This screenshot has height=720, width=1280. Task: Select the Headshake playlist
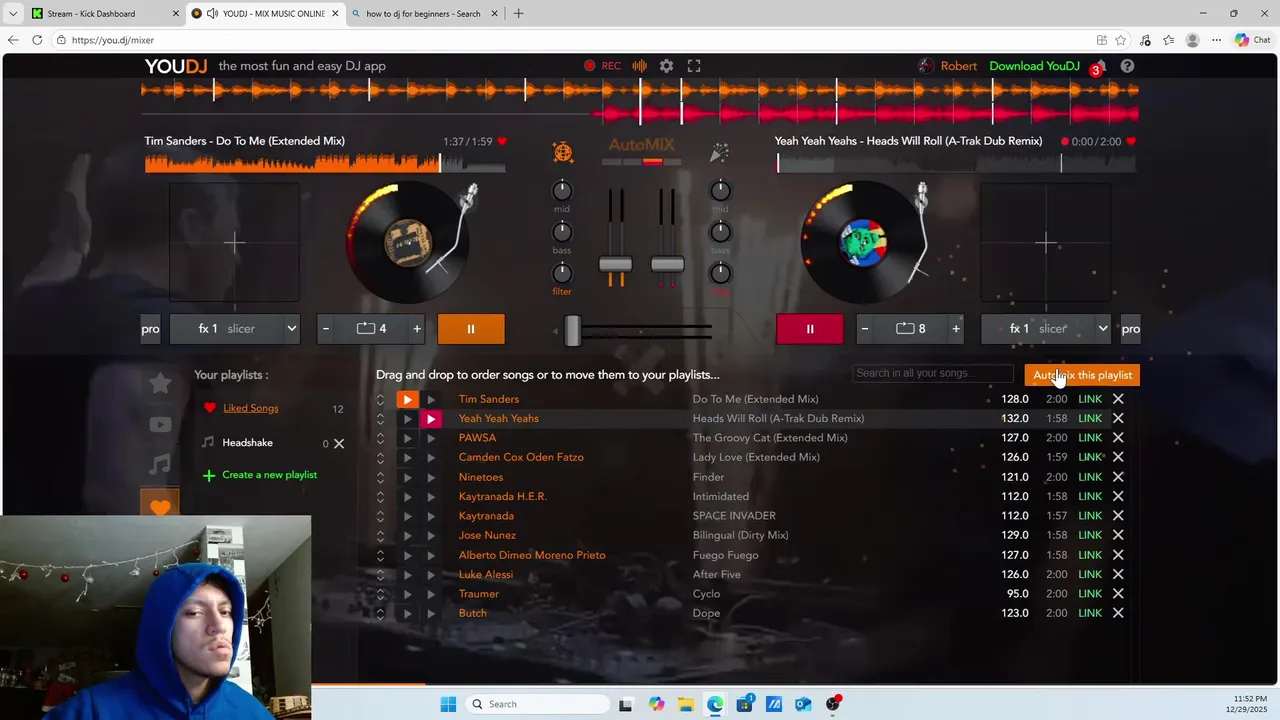coord(247,443)
